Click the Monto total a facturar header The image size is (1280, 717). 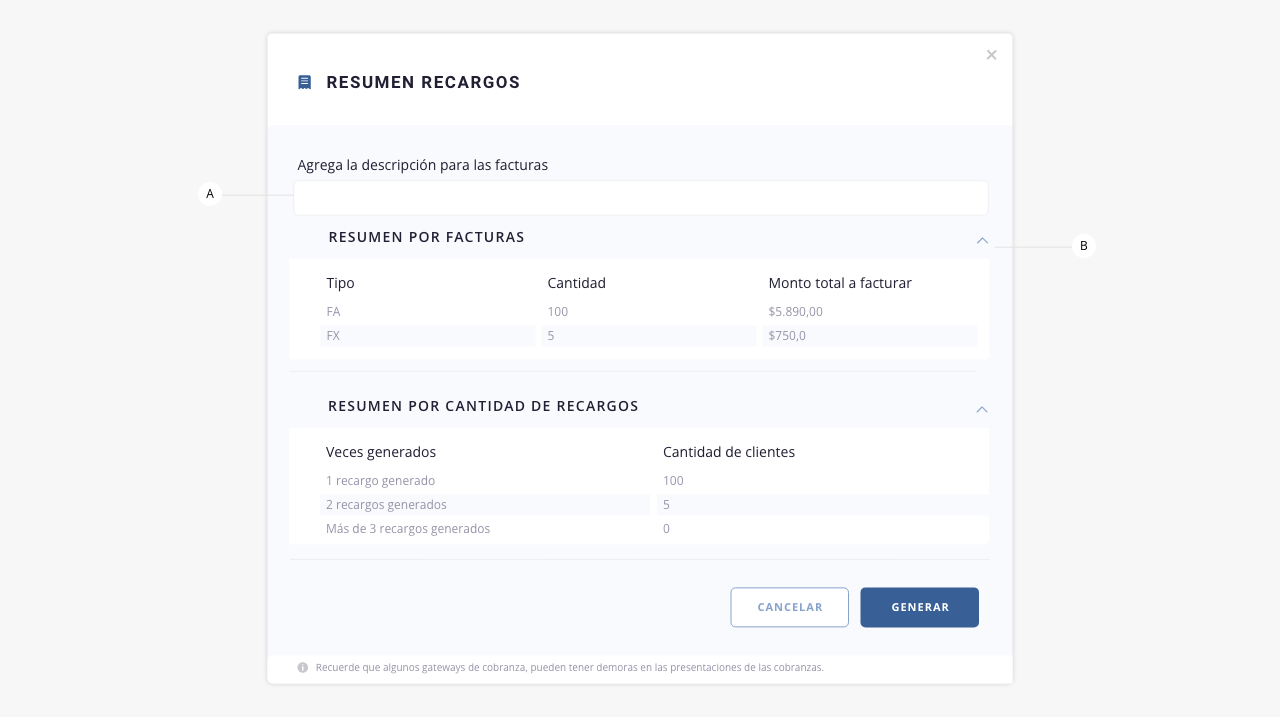coord(840,283)
